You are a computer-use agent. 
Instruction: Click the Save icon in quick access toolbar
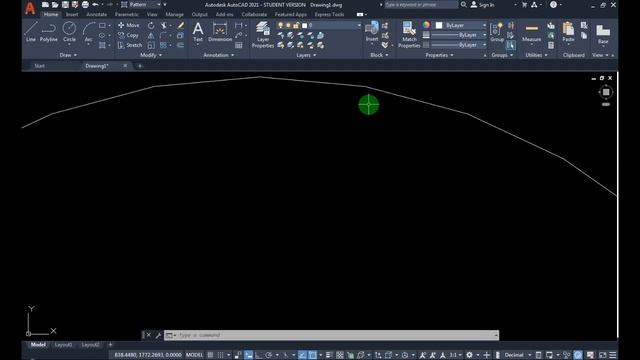coord(65,5)
